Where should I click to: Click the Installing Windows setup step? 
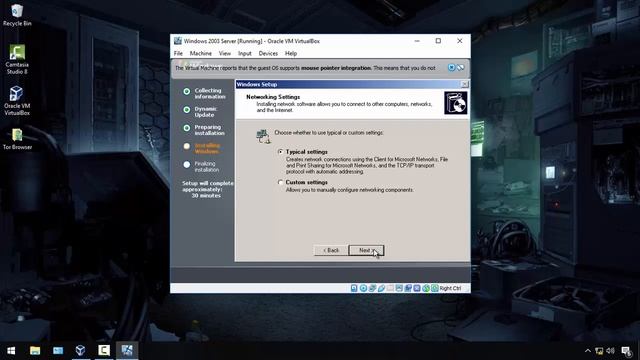point(202,148)
